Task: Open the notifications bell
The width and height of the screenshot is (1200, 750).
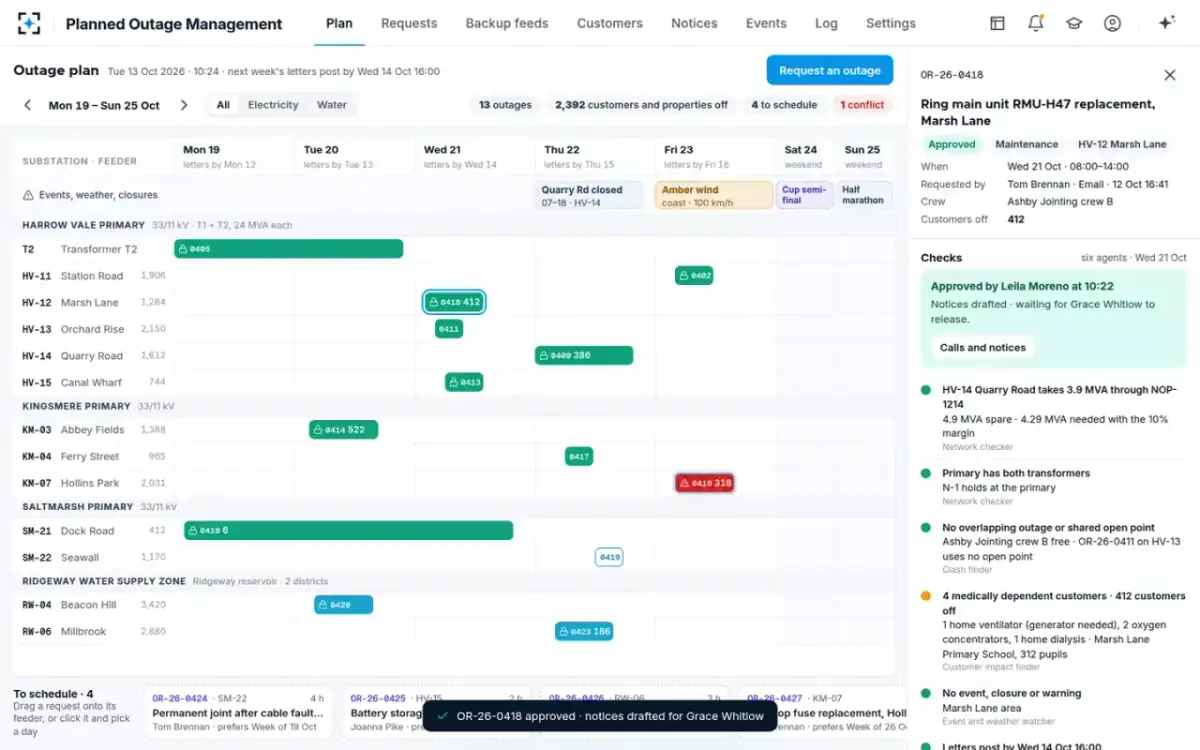Action: point(1036,23)
